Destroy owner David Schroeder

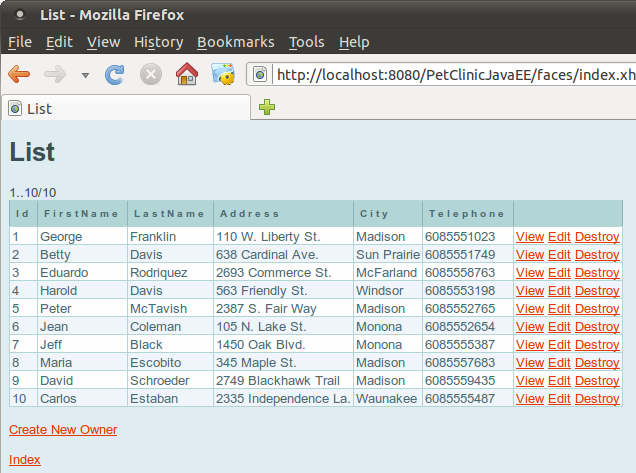tap(597, 381)
